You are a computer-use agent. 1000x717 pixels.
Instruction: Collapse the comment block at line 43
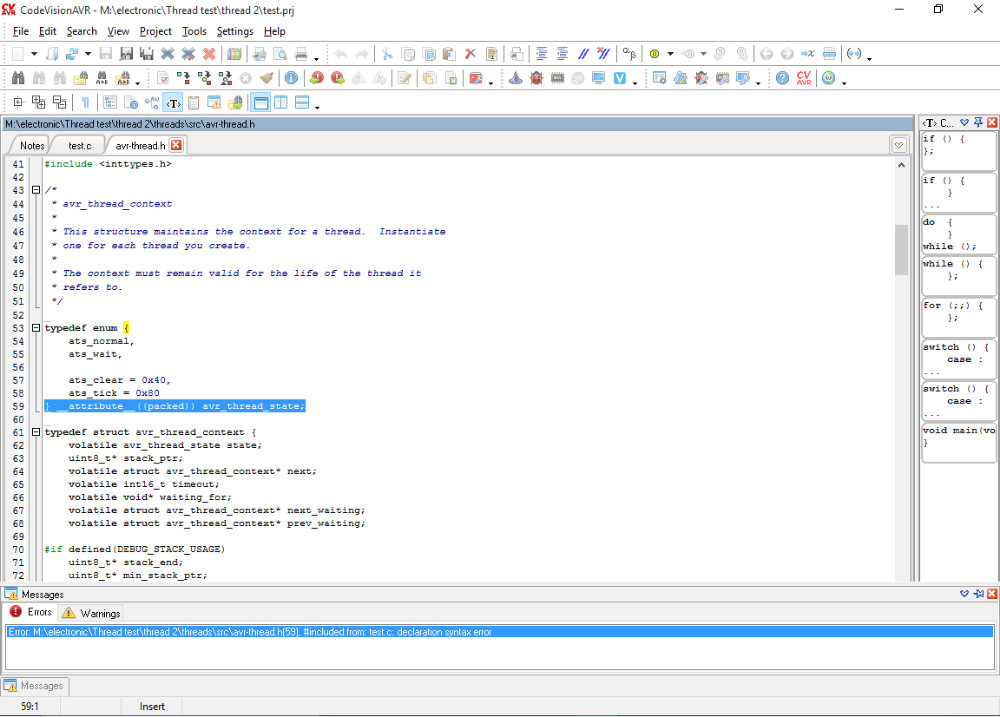tap(36, 190)
